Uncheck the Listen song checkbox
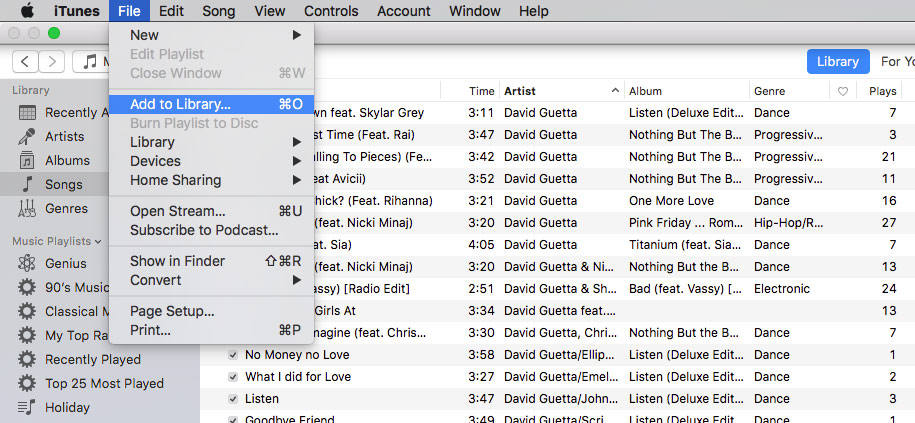 click(x=233, y=399)
